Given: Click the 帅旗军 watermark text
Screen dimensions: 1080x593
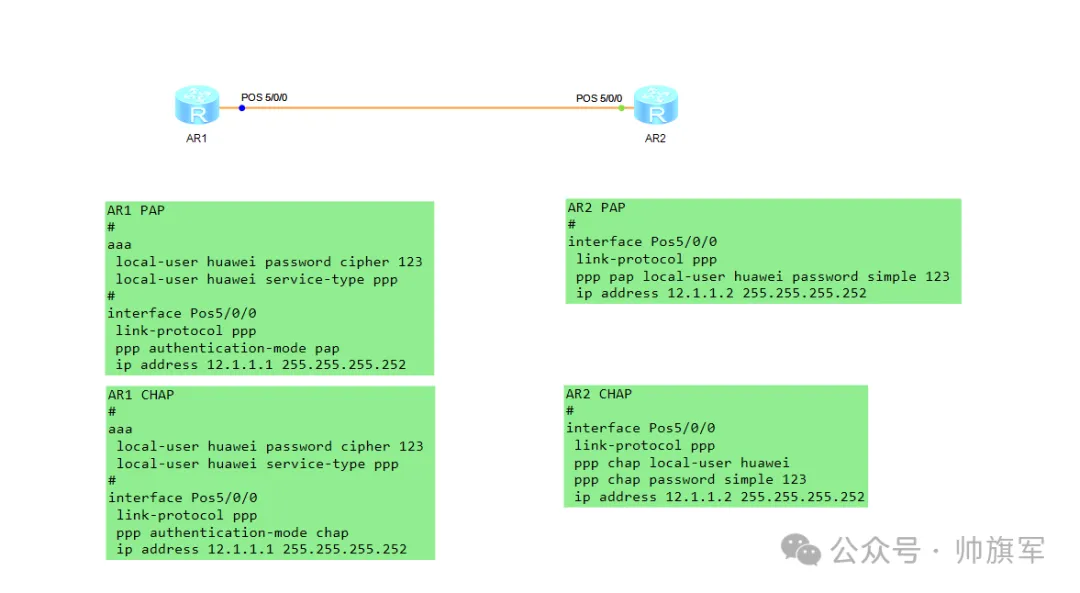Looking at the screenshot, I should (x=1000, y=550).
